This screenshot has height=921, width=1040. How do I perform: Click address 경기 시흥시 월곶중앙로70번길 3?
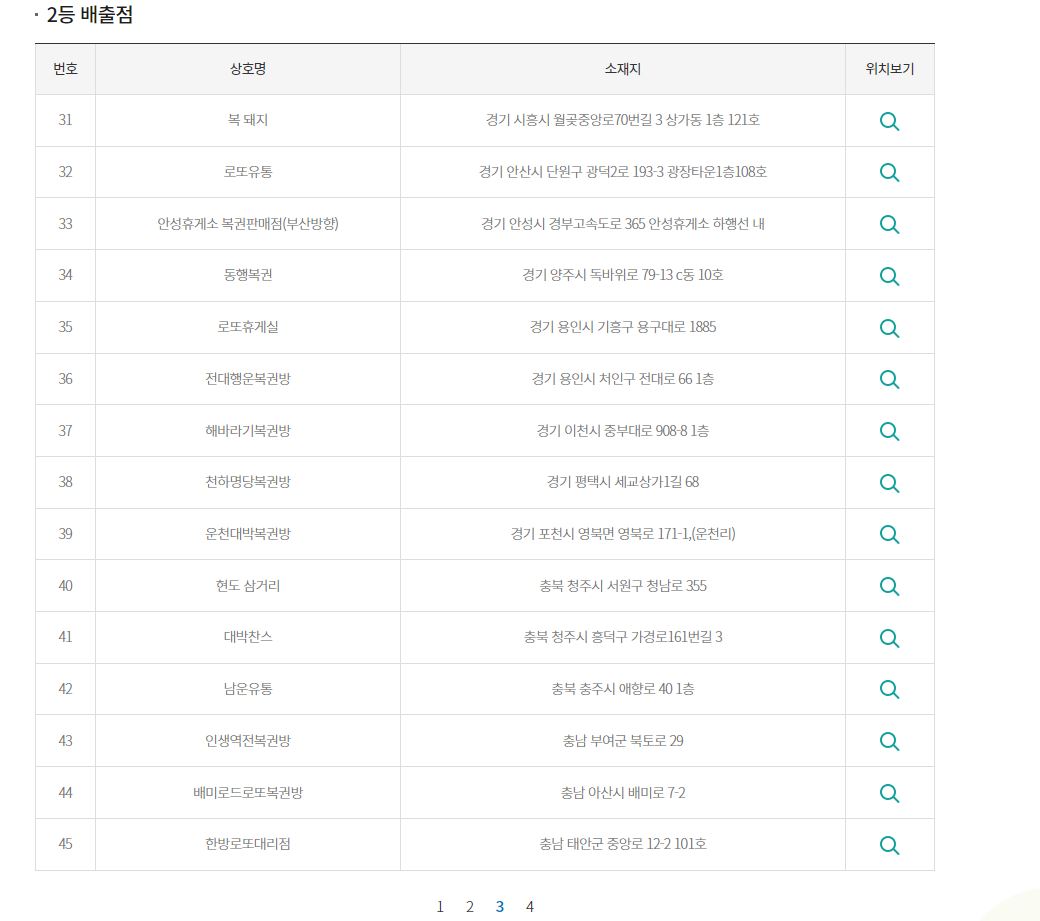click(x=574, y=120)
